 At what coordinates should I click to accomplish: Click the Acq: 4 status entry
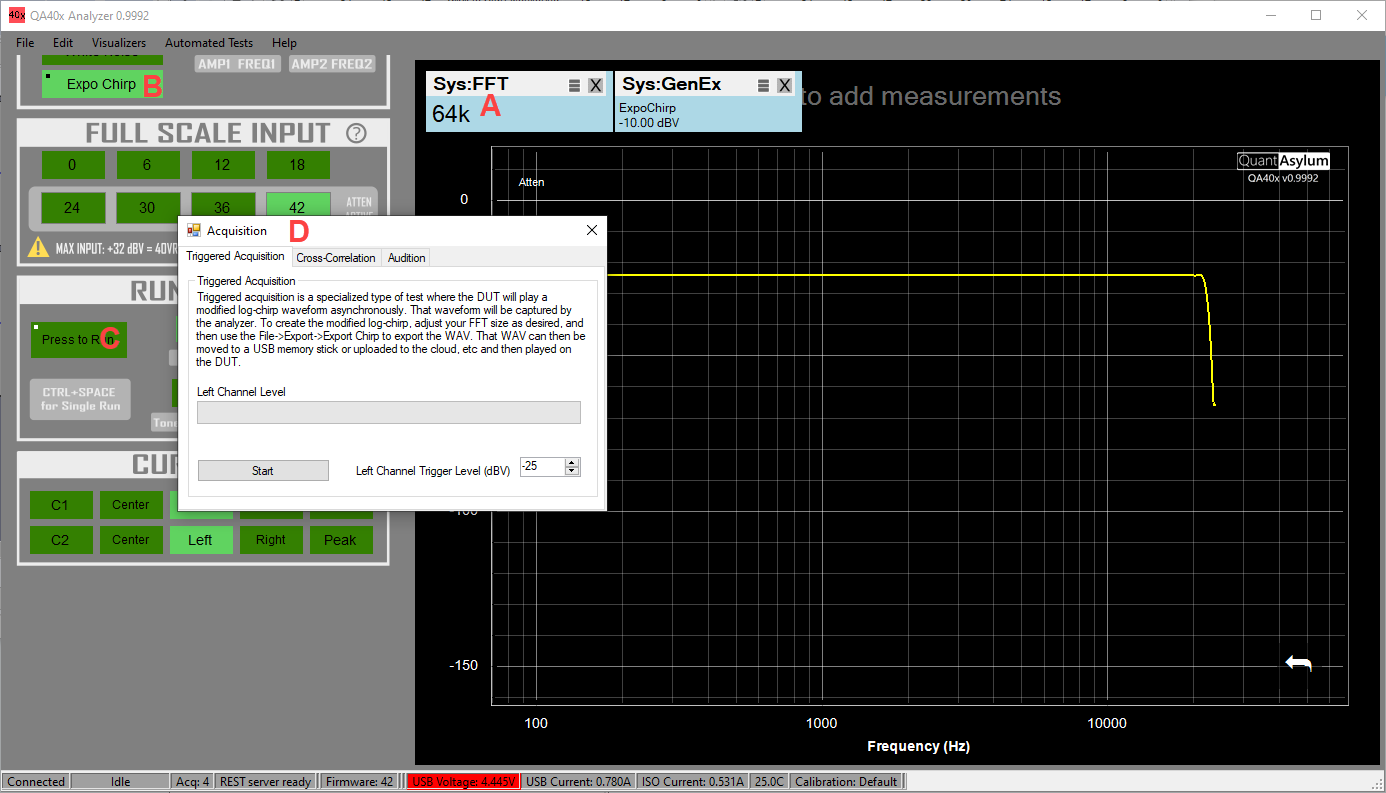[x=193, y=782]
